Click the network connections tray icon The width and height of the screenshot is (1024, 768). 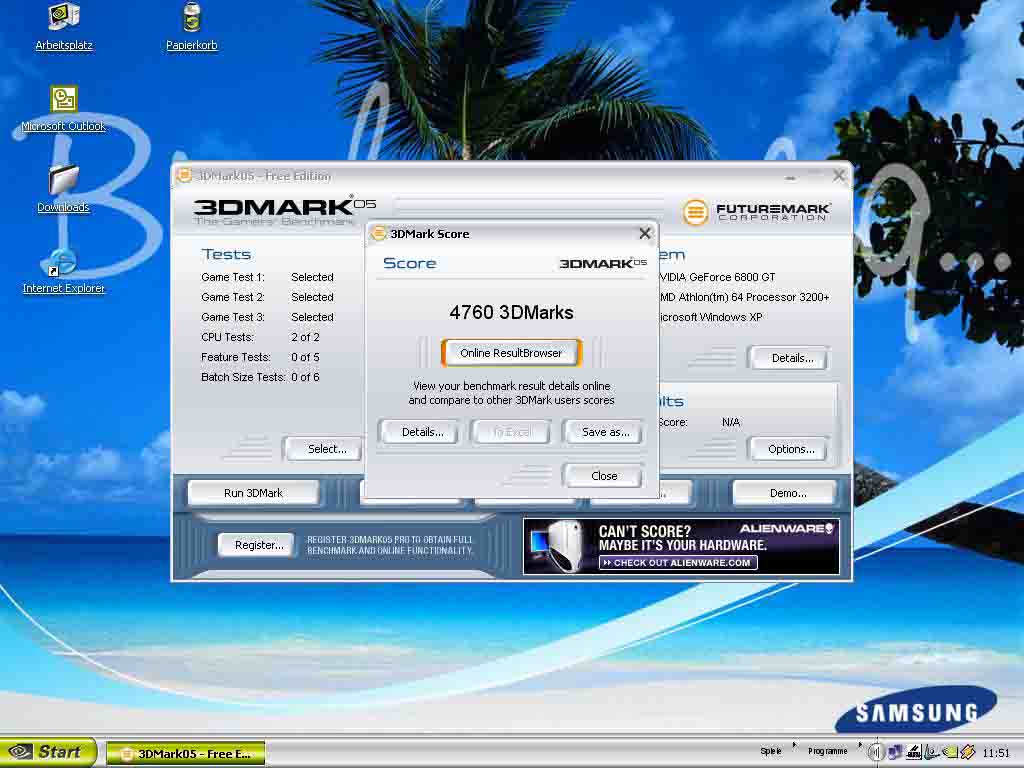click(894, 752)
